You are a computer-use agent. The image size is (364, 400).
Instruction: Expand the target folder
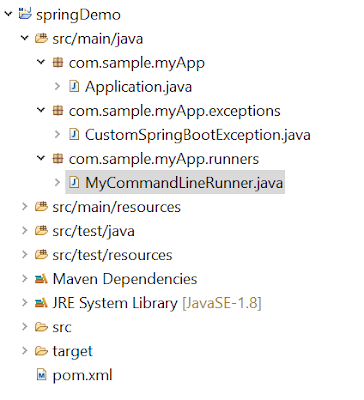click(25, 351)
